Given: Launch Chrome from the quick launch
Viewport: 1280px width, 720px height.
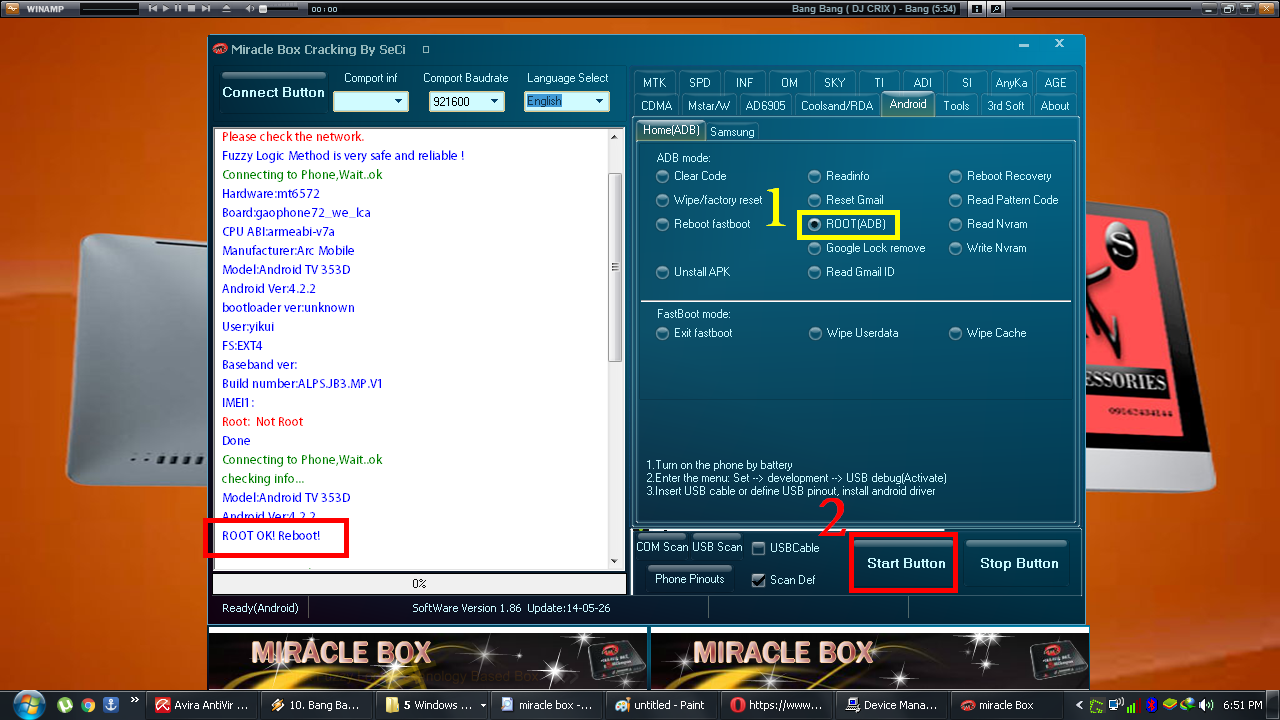Looking at the screenshot, I should [88, 705].
